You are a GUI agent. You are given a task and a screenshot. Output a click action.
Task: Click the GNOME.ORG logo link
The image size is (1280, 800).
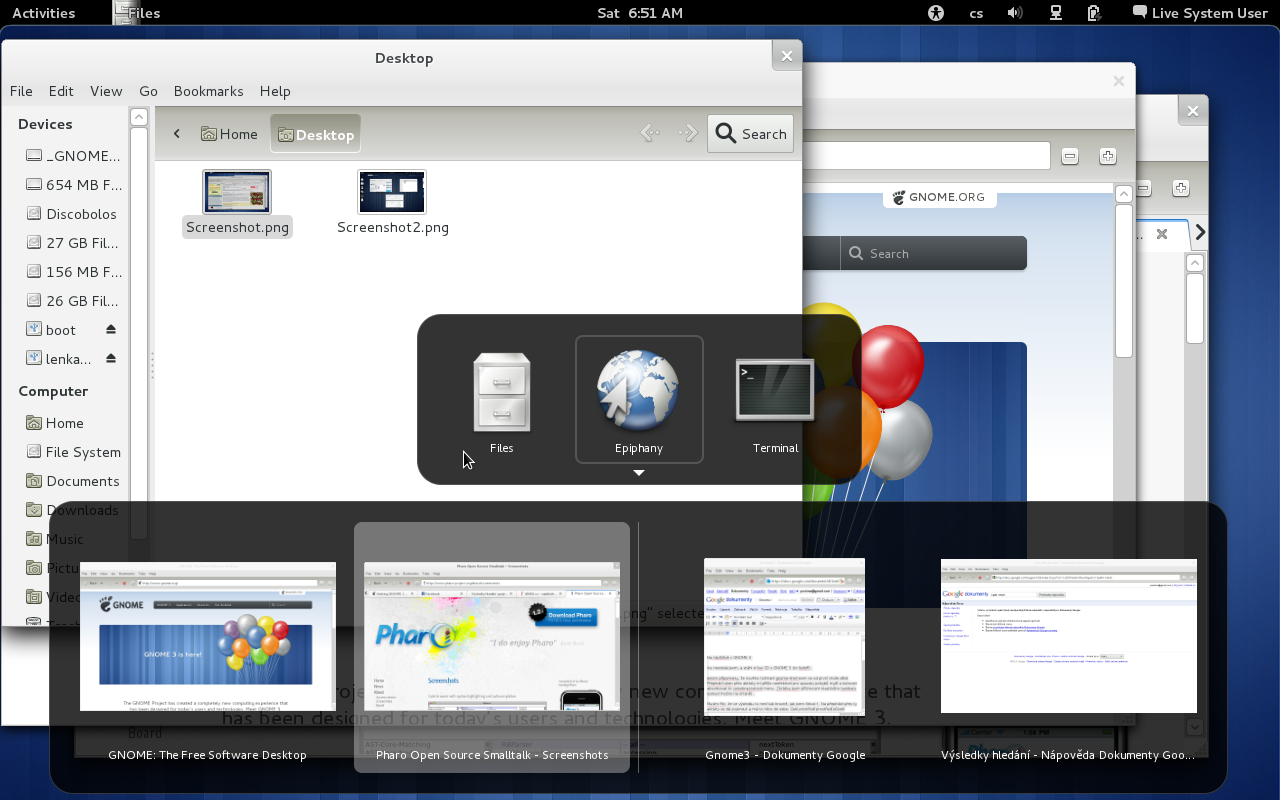[940, 197]
